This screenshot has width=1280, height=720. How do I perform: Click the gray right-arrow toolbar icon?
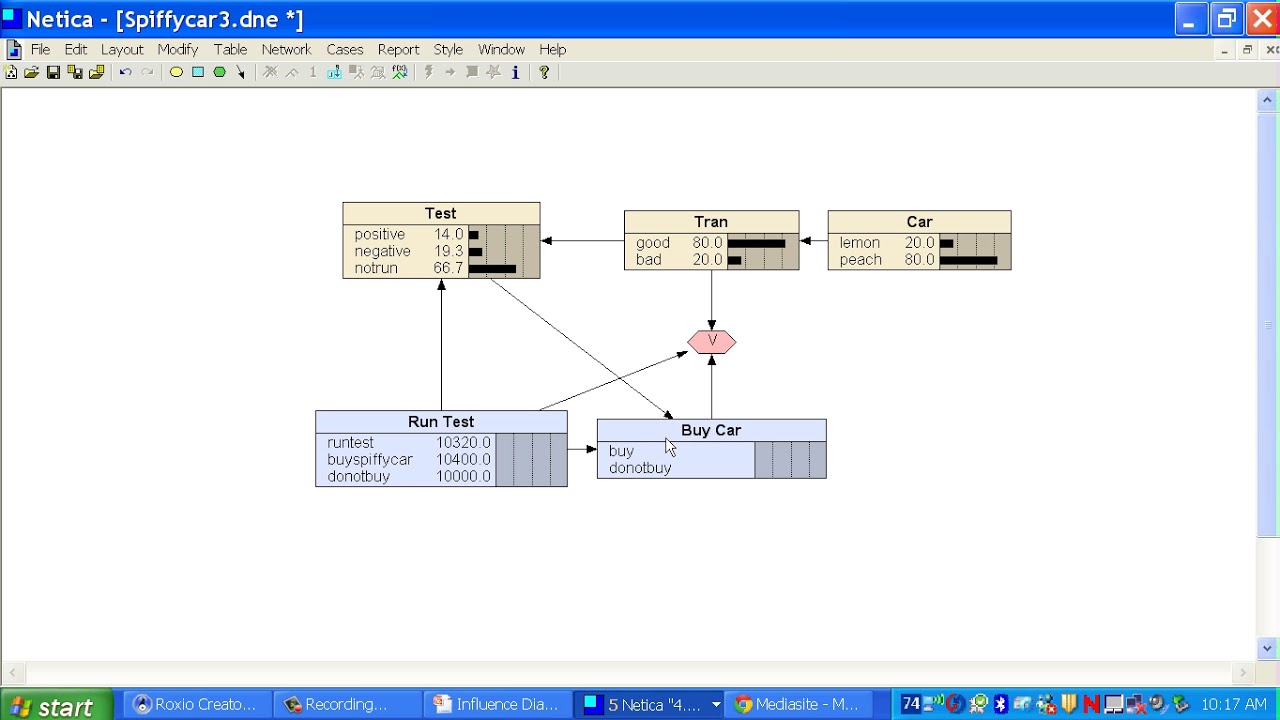450,72
